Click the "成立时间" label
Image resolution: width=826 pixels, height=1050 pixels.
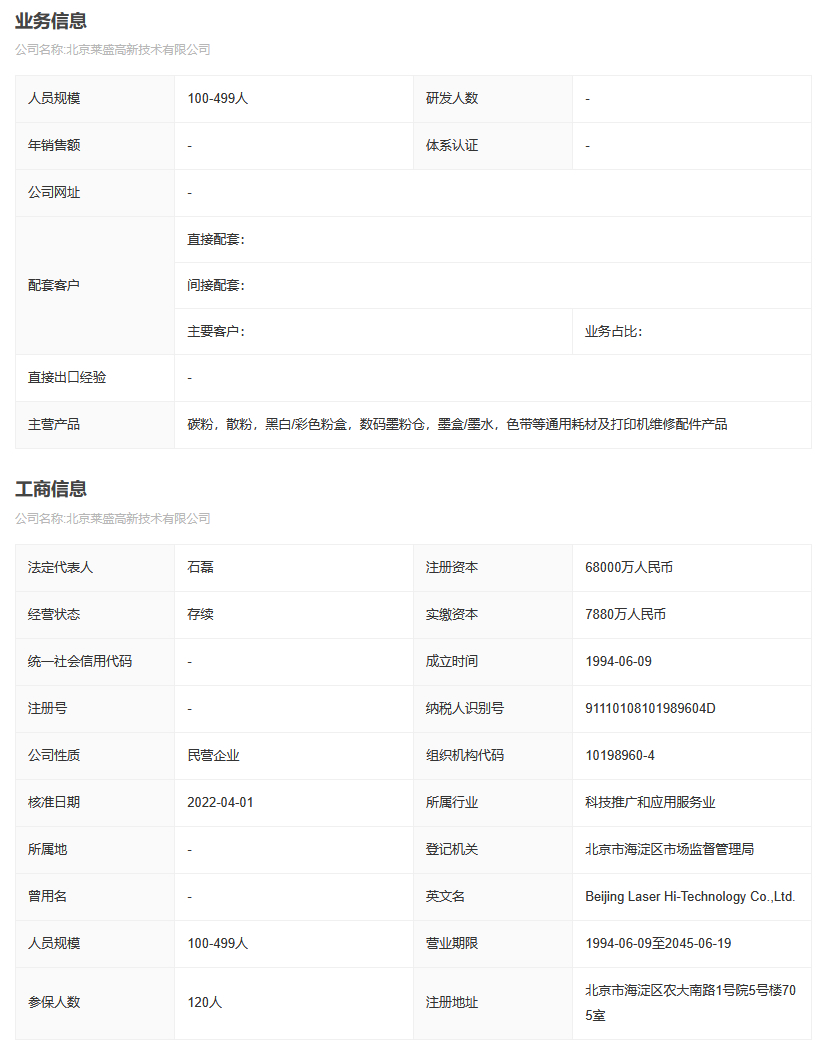tap(452, 662)
